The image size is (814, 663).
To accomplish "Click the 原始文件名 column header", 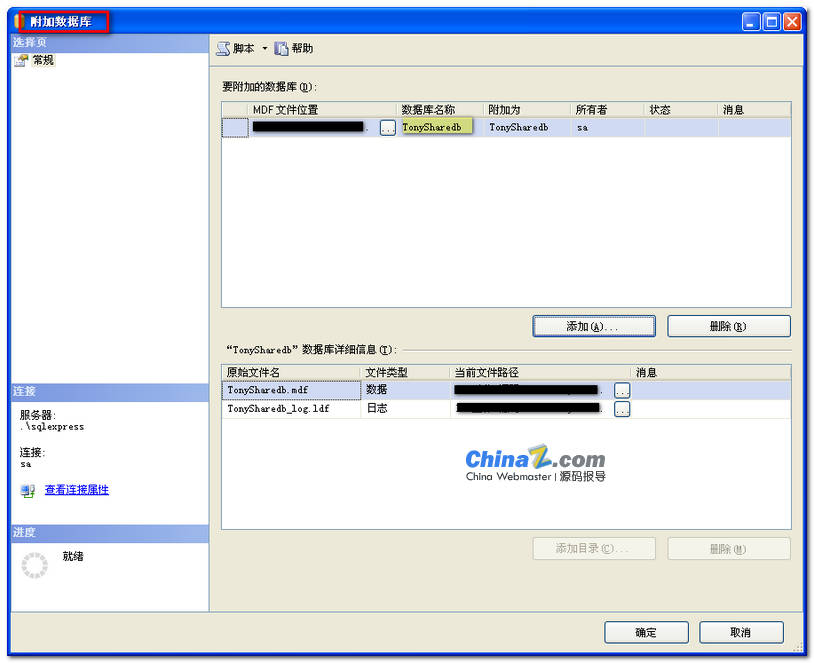I will click(291, 372).
